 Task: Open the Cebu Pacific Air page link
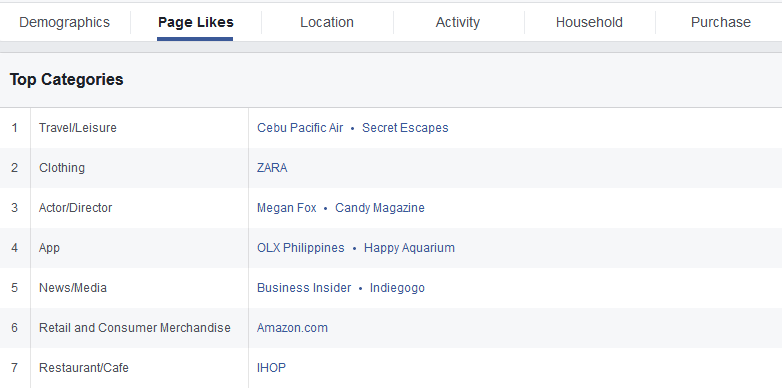point(300,128)
